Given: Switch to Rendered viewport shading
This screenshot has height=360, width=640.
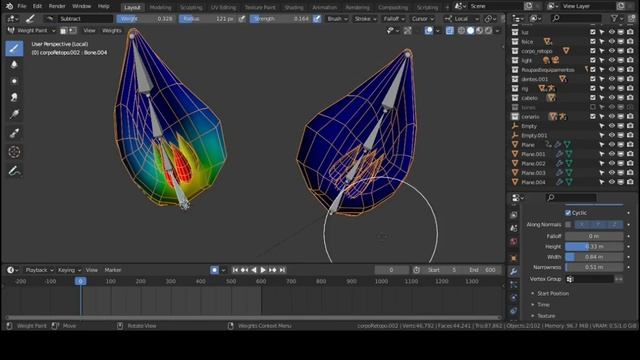Looking at the screenshot, I should (489, 31).
